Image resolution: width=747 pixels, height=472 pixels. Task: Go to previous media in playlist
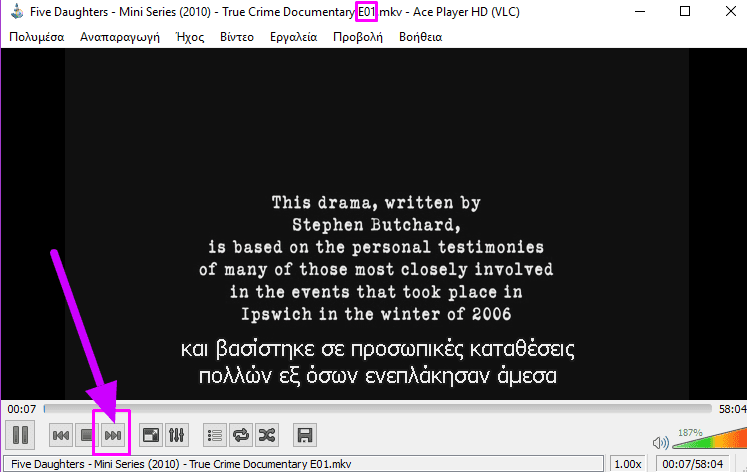[x=61, y=435]
